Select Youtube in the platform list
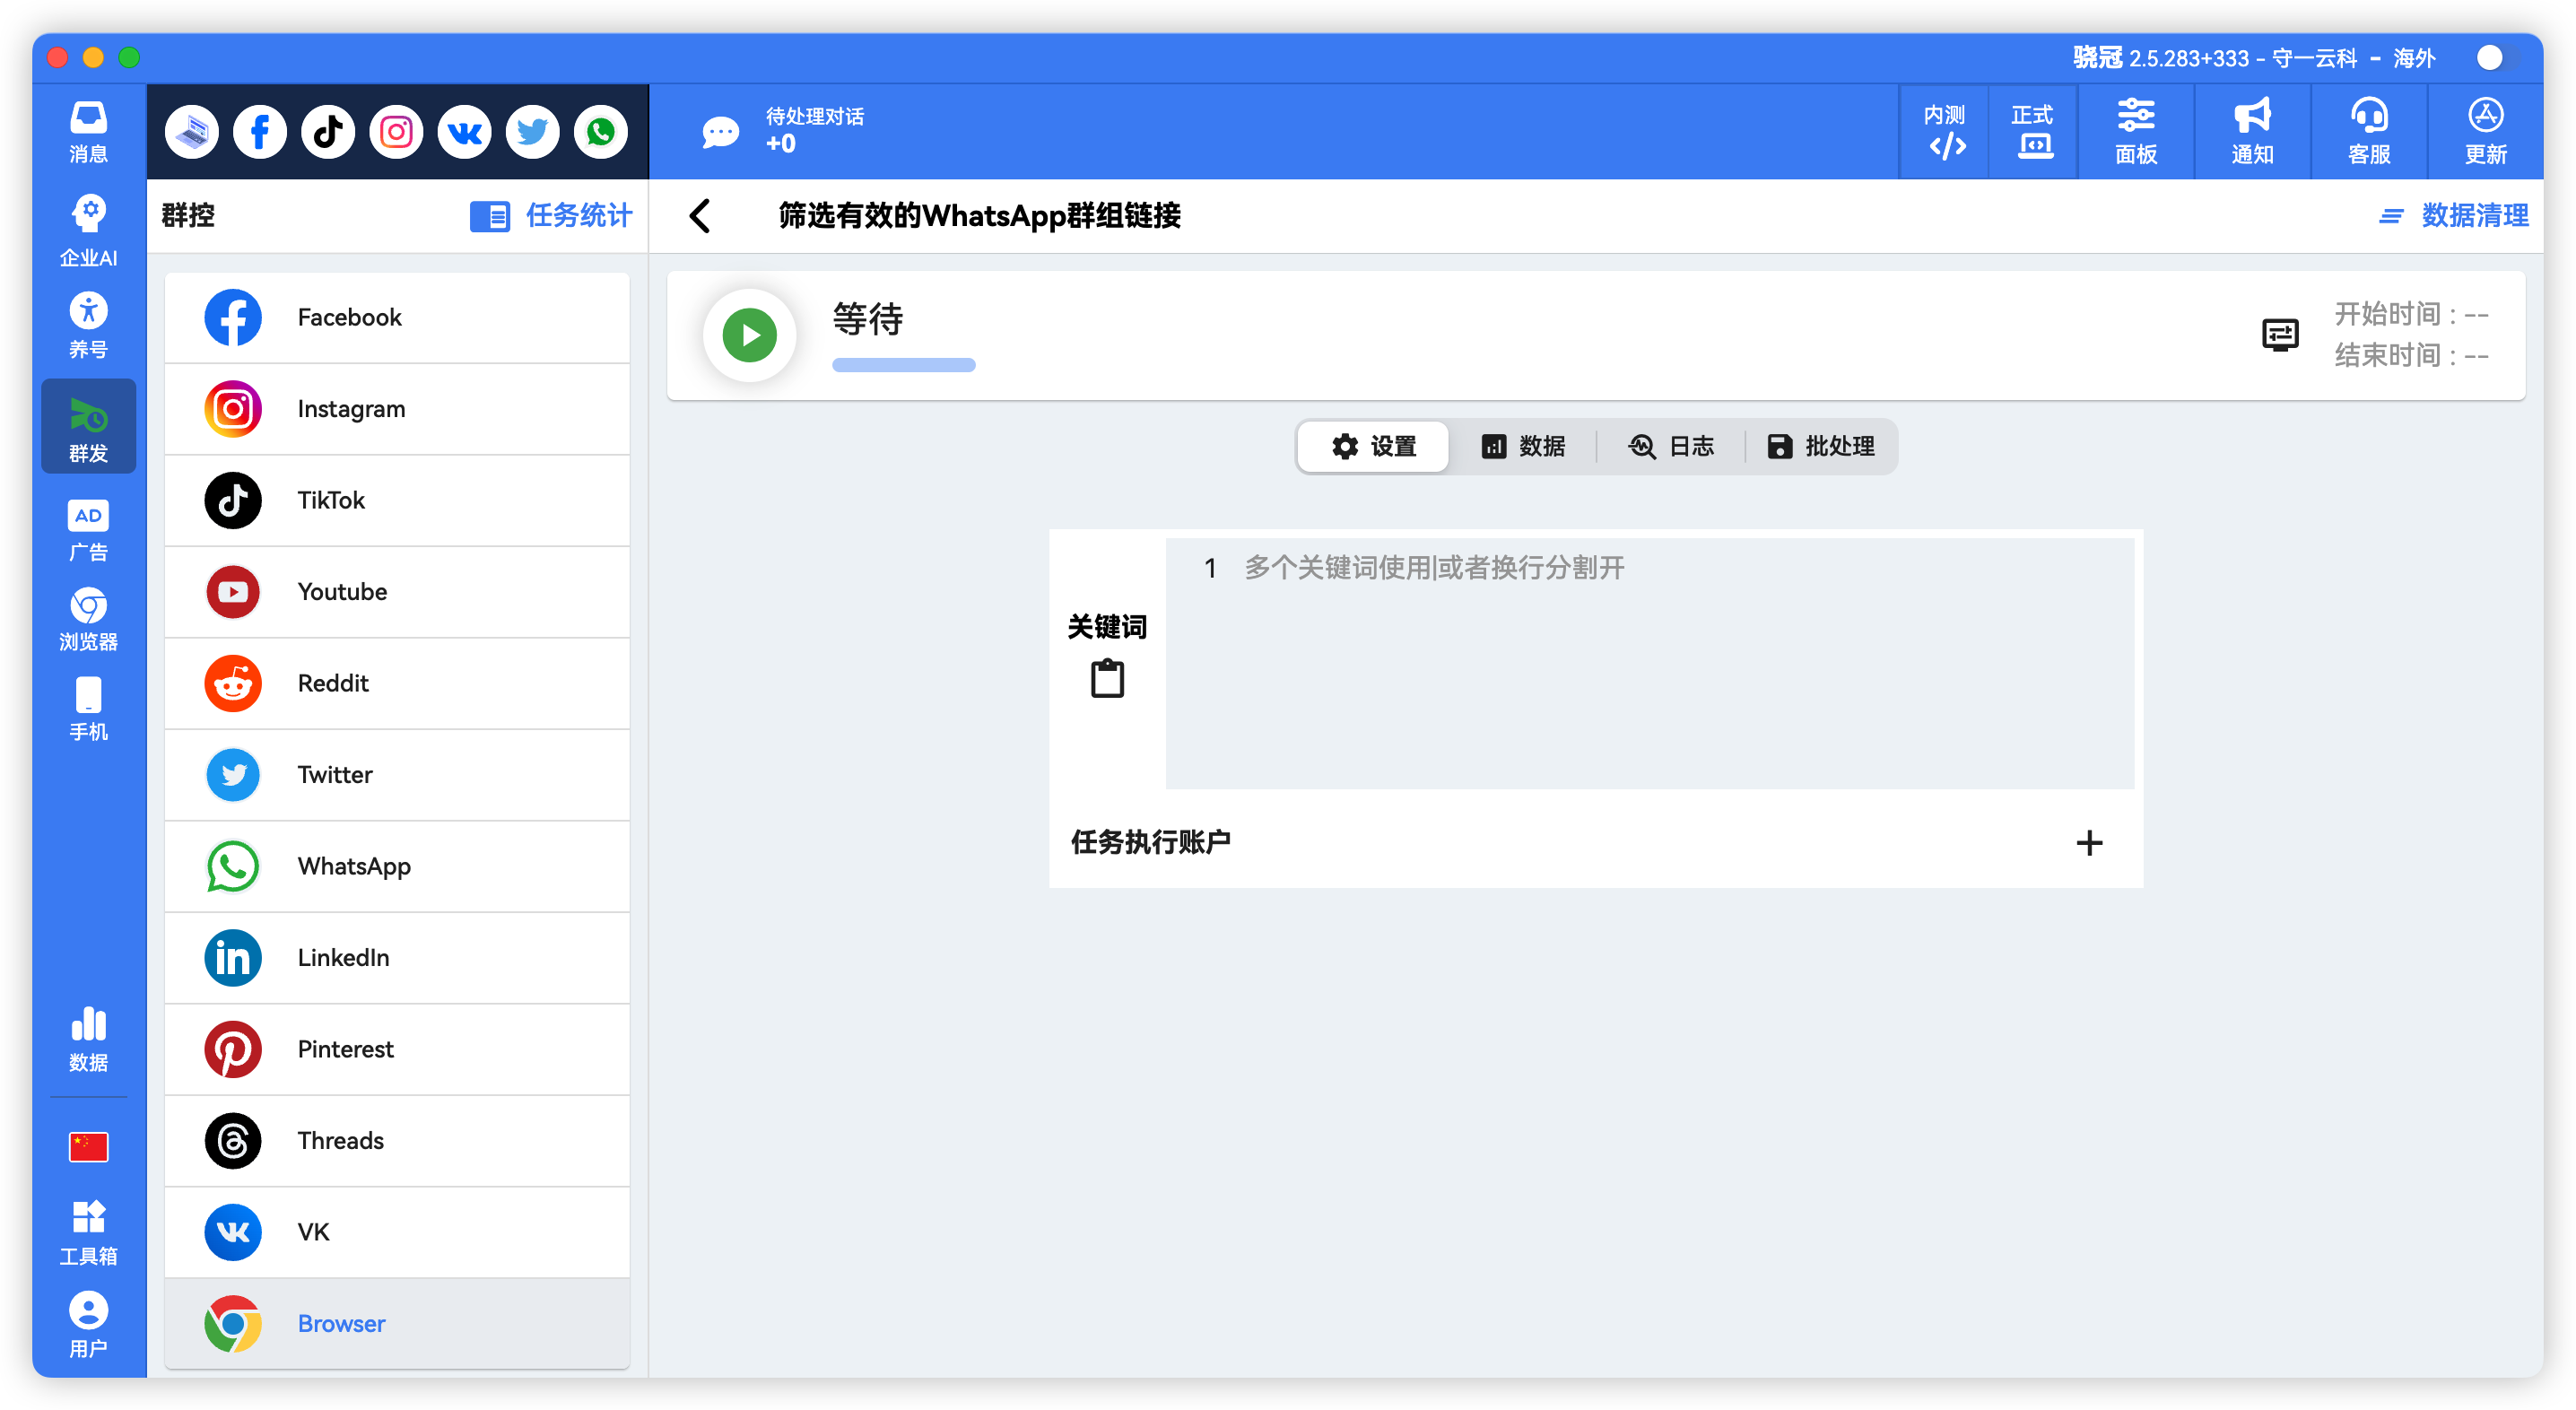This screenshot has width=2576, height=1410. (x=397, y=592)
